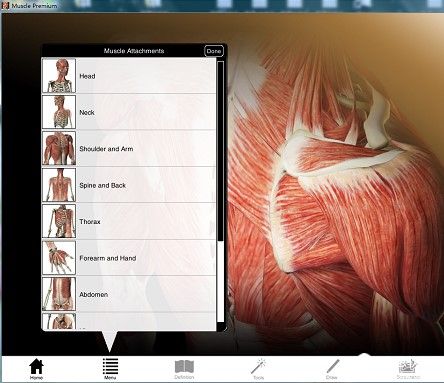Open the Abdomen entry

pos(129,294)
